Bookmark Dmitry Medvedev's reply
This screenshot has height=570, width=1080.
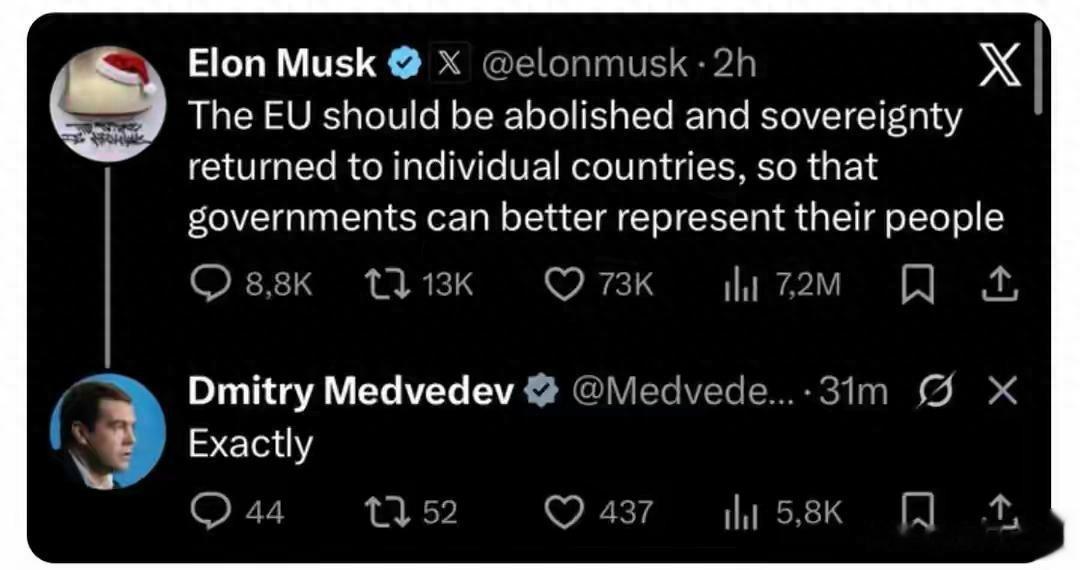(915, 513)
